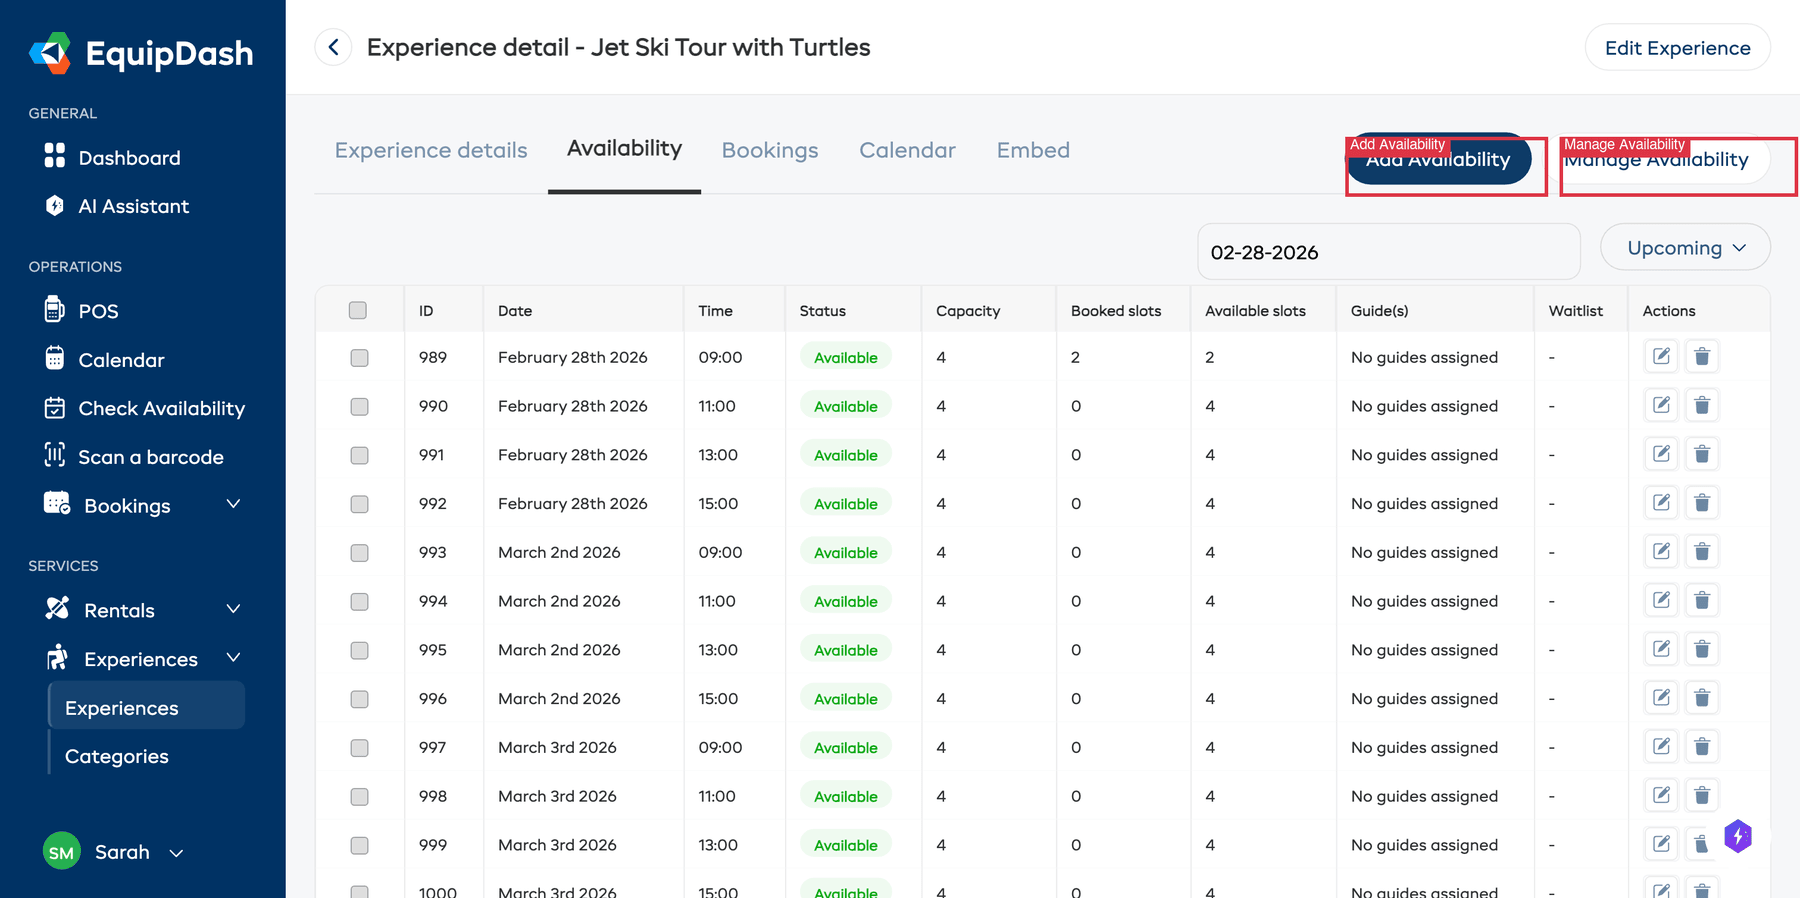This screenshot has height=898, width=1800.
Task: Delete availability row 996
Action: coord(1702,698)
